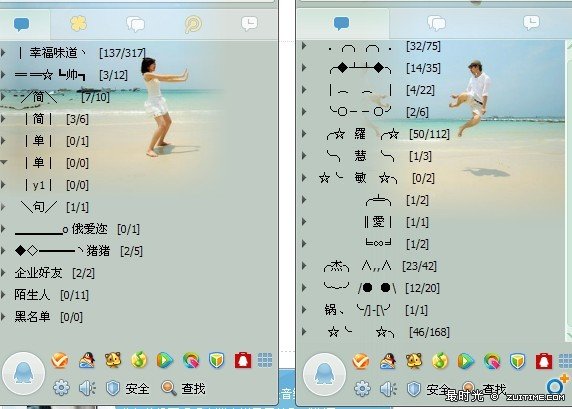
Task: Launch QQ Game penguin icon, left window
Action: [87, 360]
